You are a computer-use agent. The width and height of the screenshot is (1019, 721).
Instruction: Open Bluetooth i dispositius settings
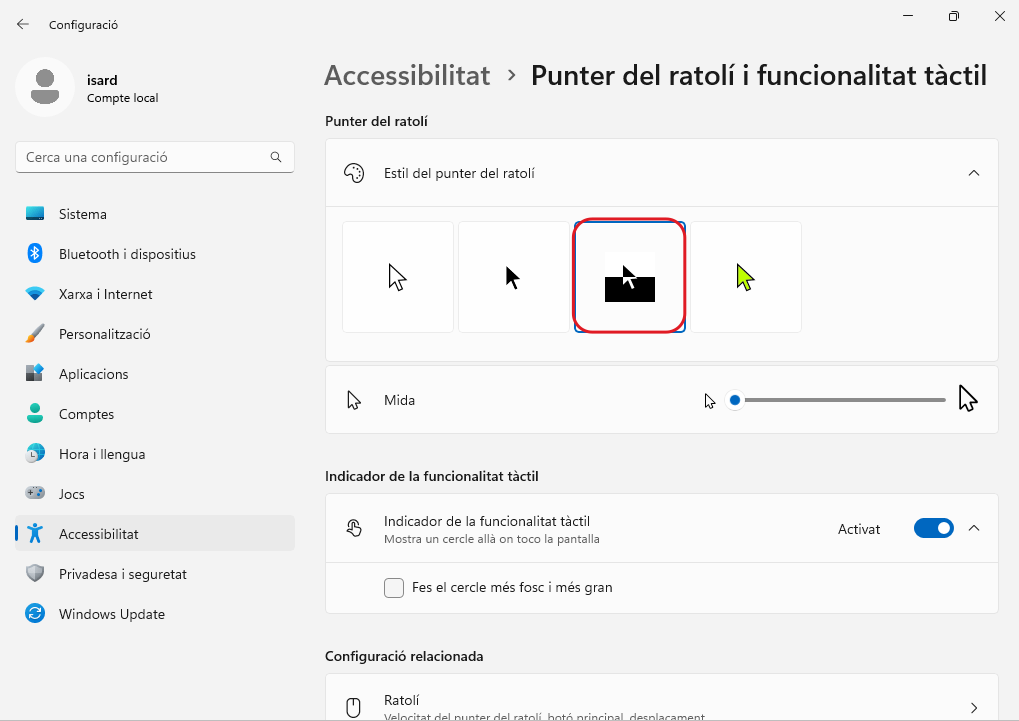coord(127,254)
